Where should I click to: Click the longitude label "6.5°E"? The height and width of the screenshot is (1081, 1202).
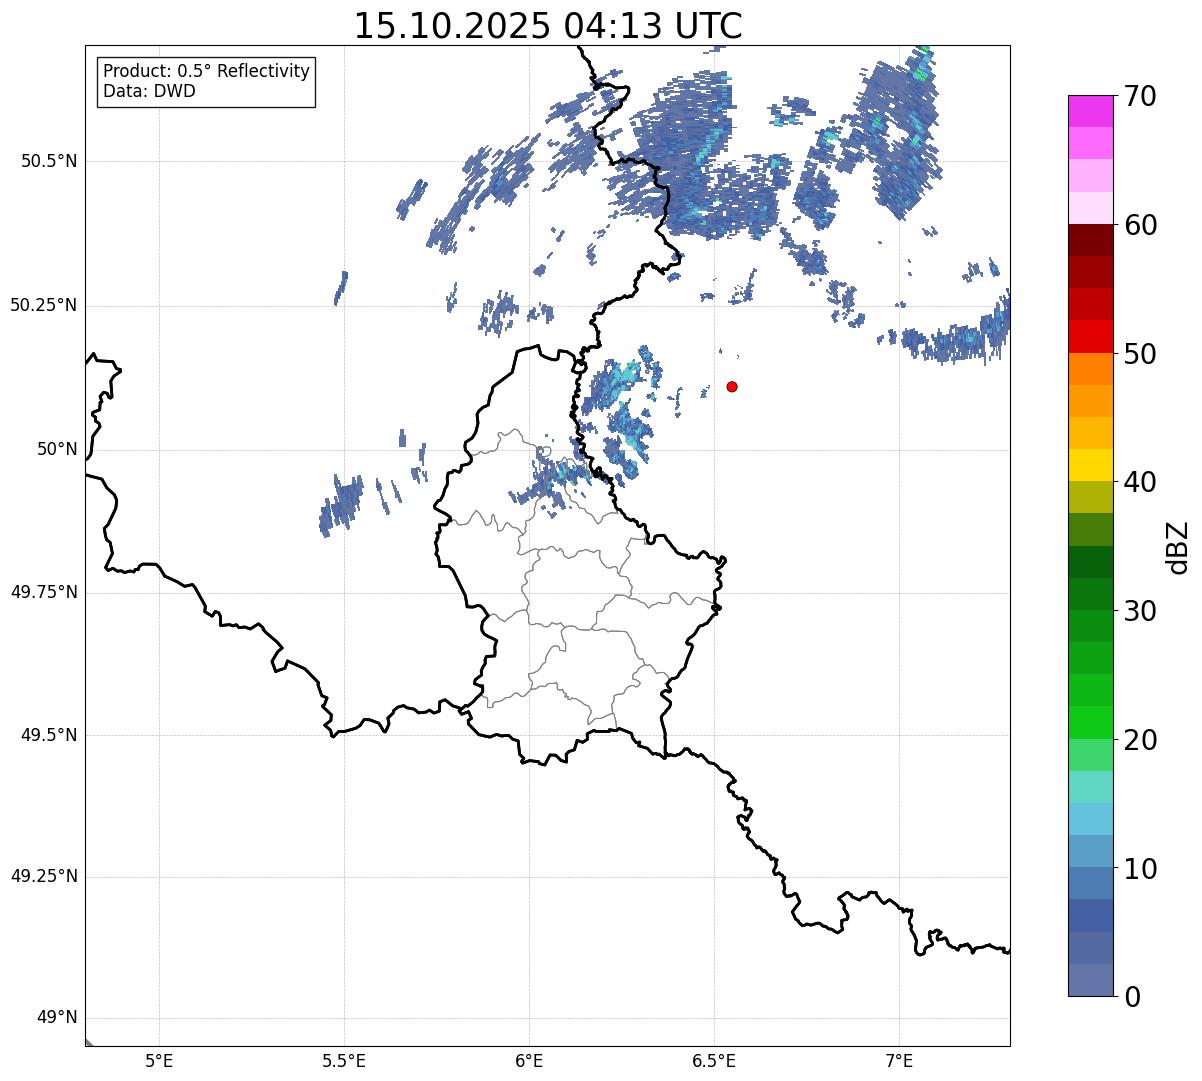point(714,1060)
